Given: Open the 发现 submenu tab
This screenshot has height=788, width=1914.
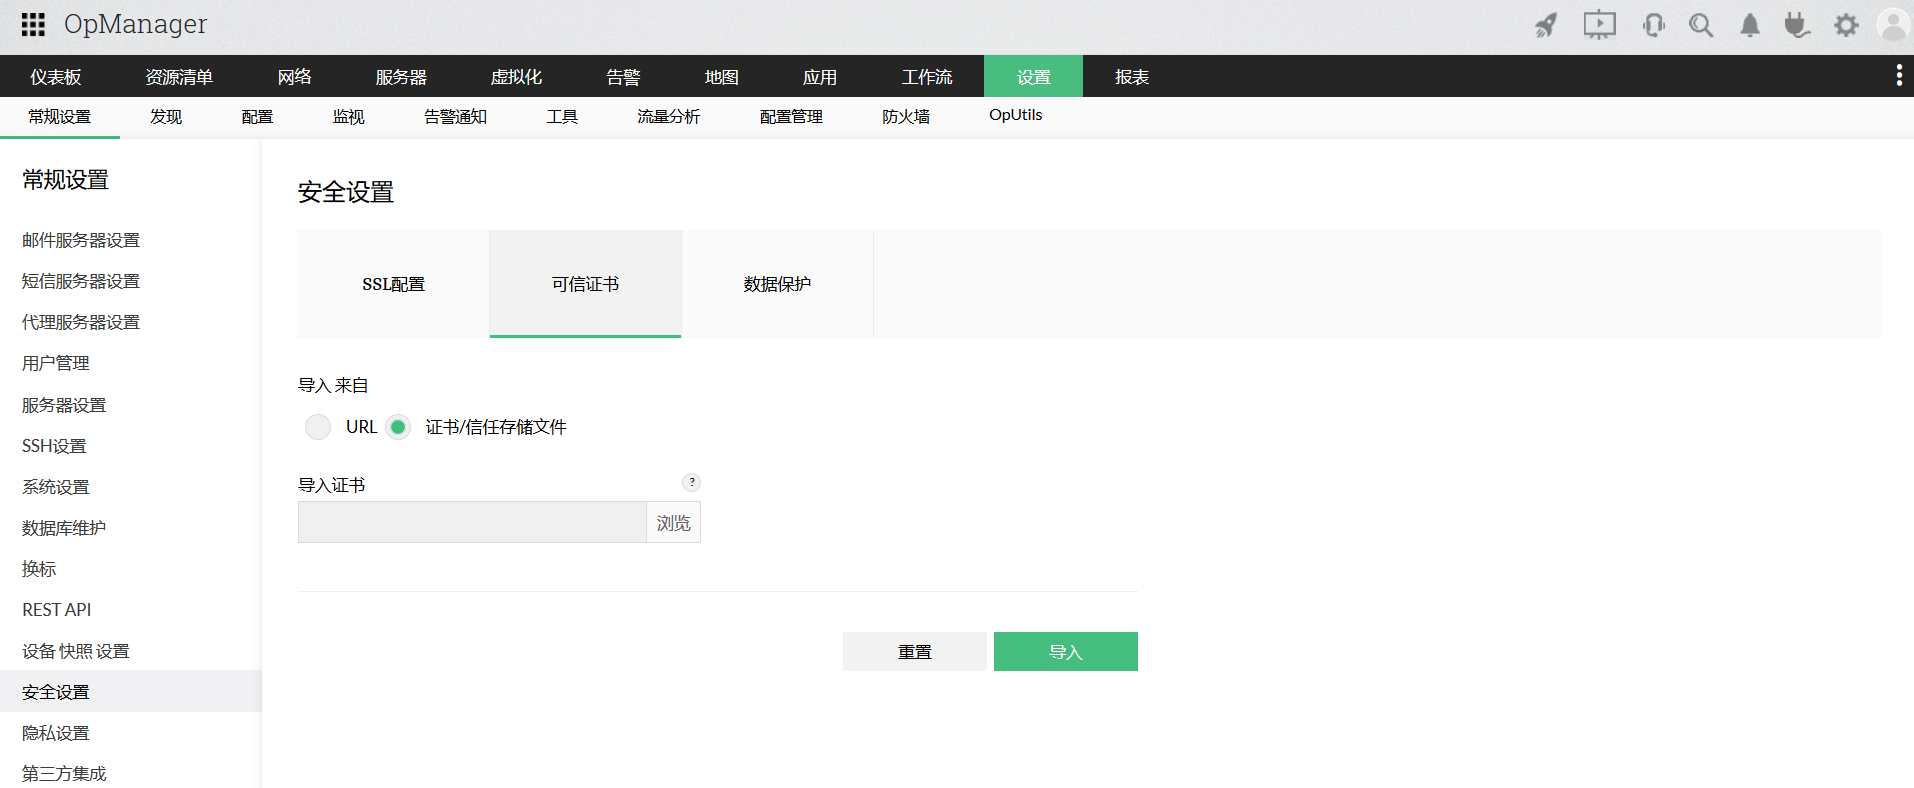Looking at the screenshot, I should pos(166,117).
